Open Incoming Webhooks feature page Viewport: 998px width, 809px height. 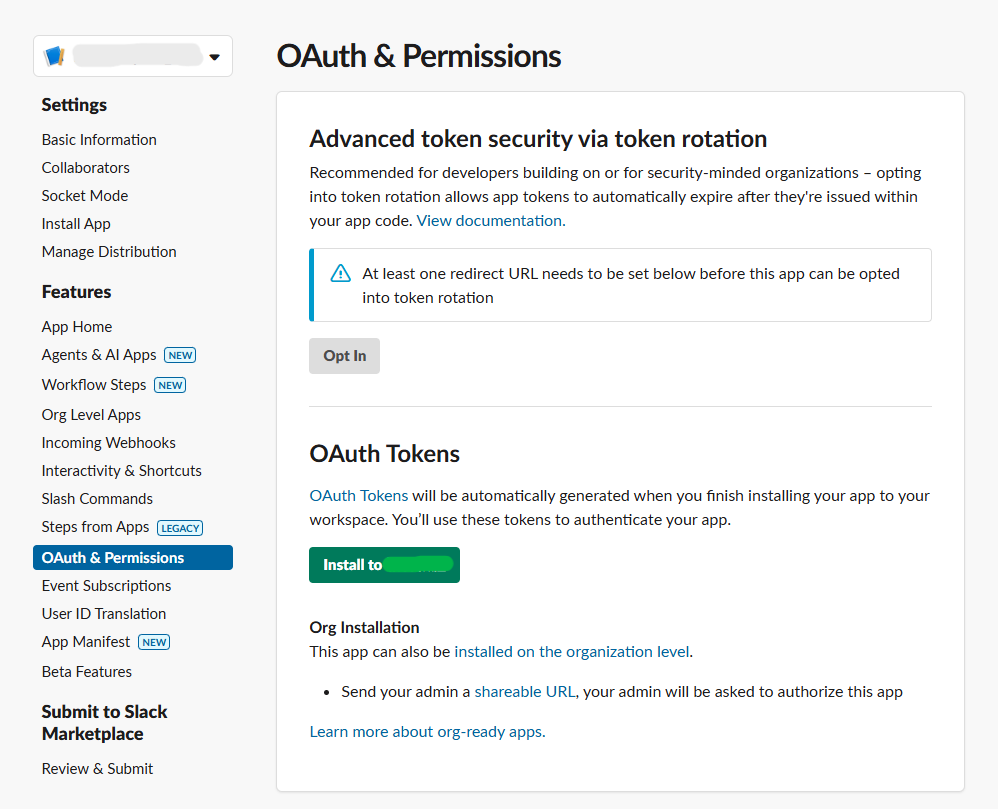pos(109,443)
